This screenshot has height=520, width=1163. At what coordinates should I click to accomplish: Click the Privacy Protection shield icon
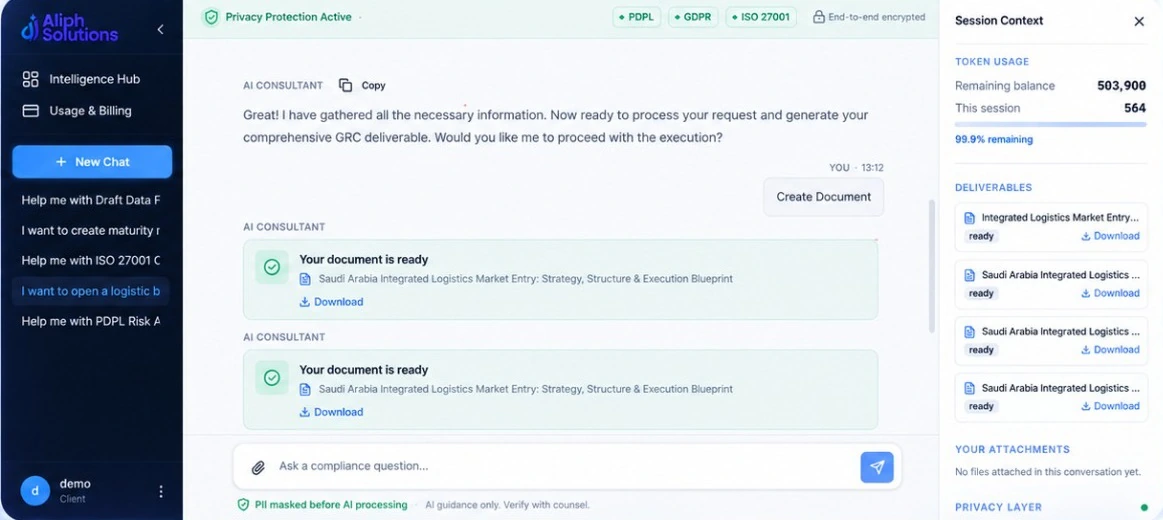(211, 17)
